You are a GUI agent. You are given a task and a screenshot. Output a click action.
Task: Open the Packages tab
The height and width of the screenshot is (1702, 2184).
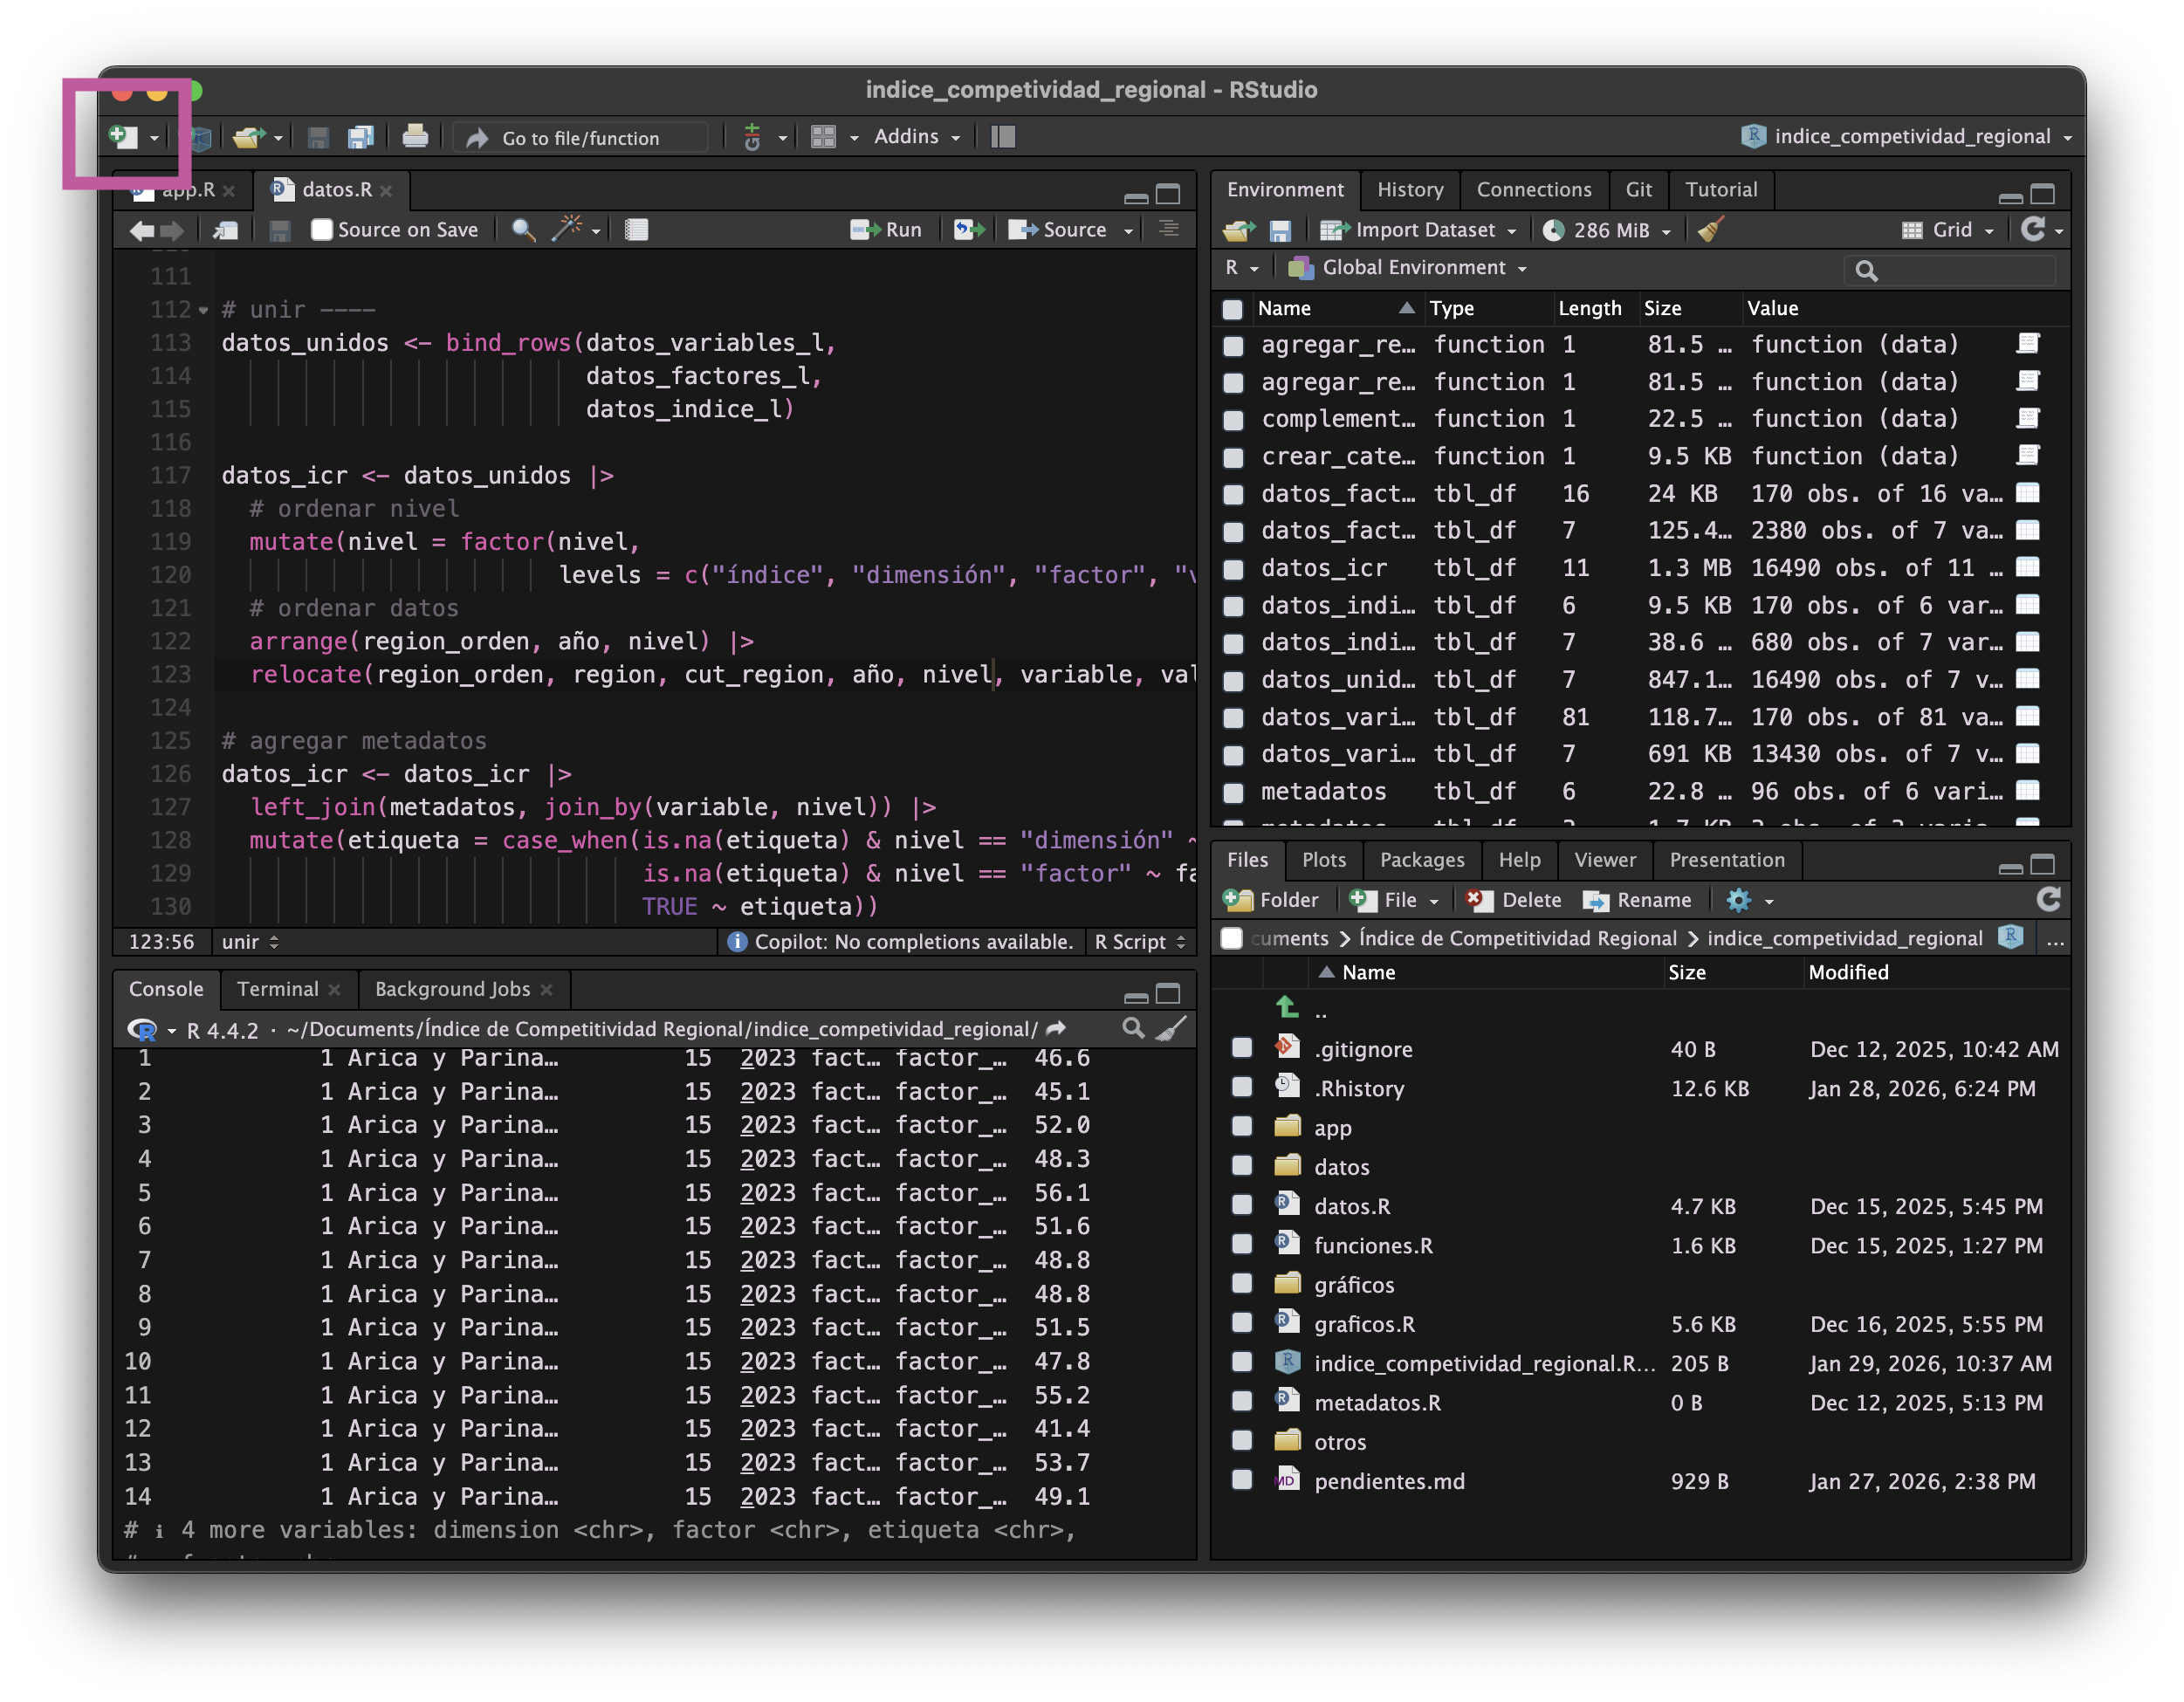coord(1421,860)
